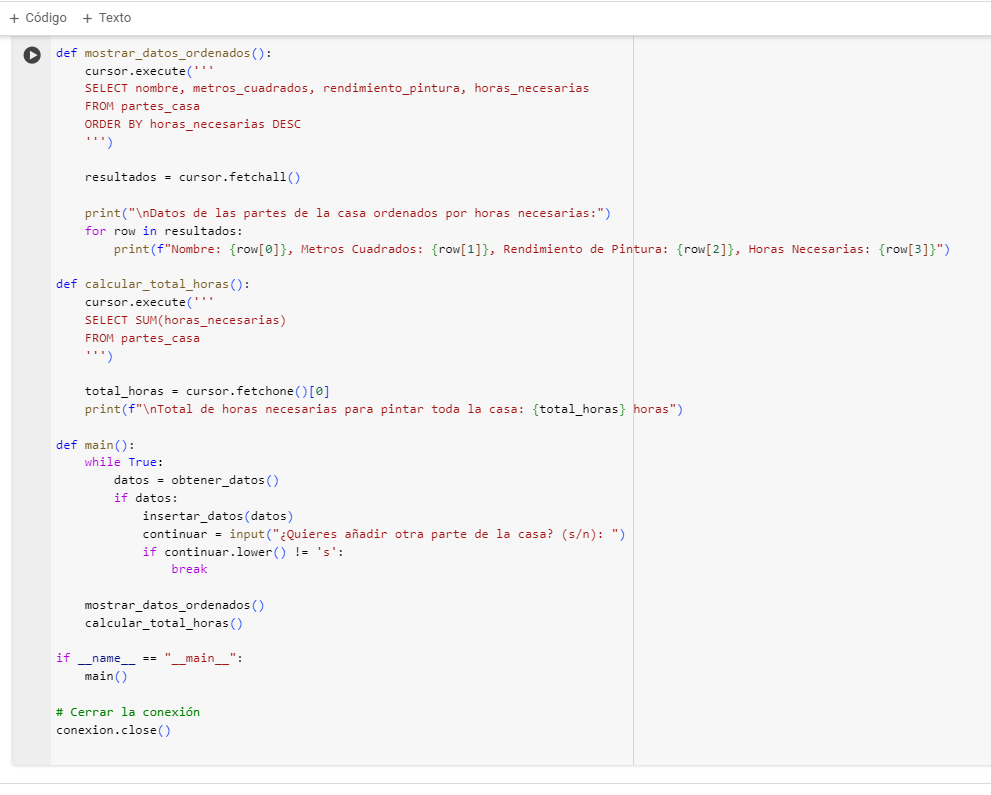
Task: Click the 'FROM partes_casa' line under ORDER BY query
Action: (x=142, y=106)
